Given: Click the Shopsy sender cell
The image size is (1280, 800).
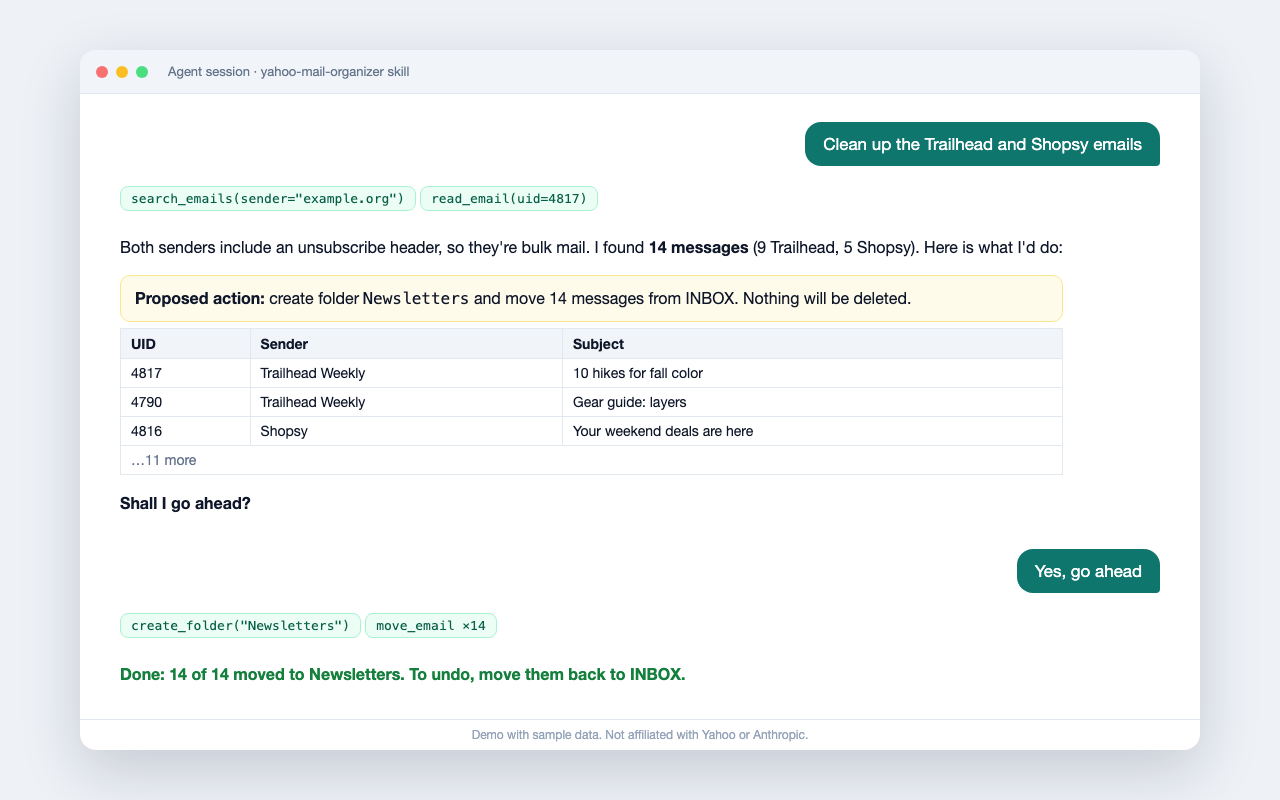Looking at the screenshot, I should pyautogui.click(x=406, y=431).
